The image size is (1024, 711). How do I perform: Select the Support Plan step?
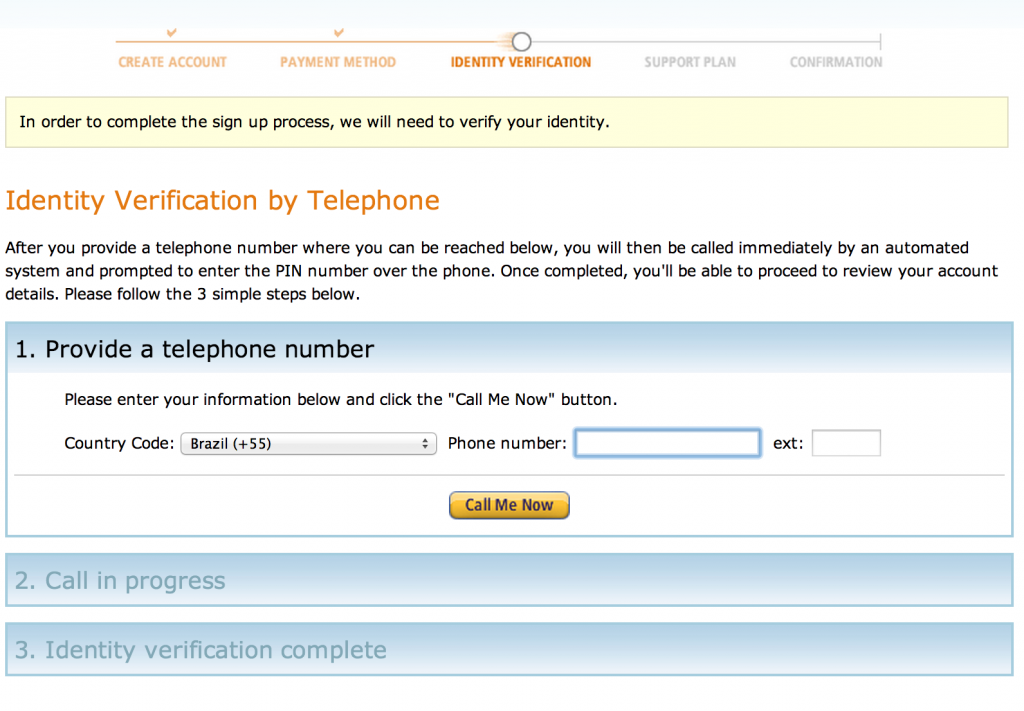pos(690,62)
